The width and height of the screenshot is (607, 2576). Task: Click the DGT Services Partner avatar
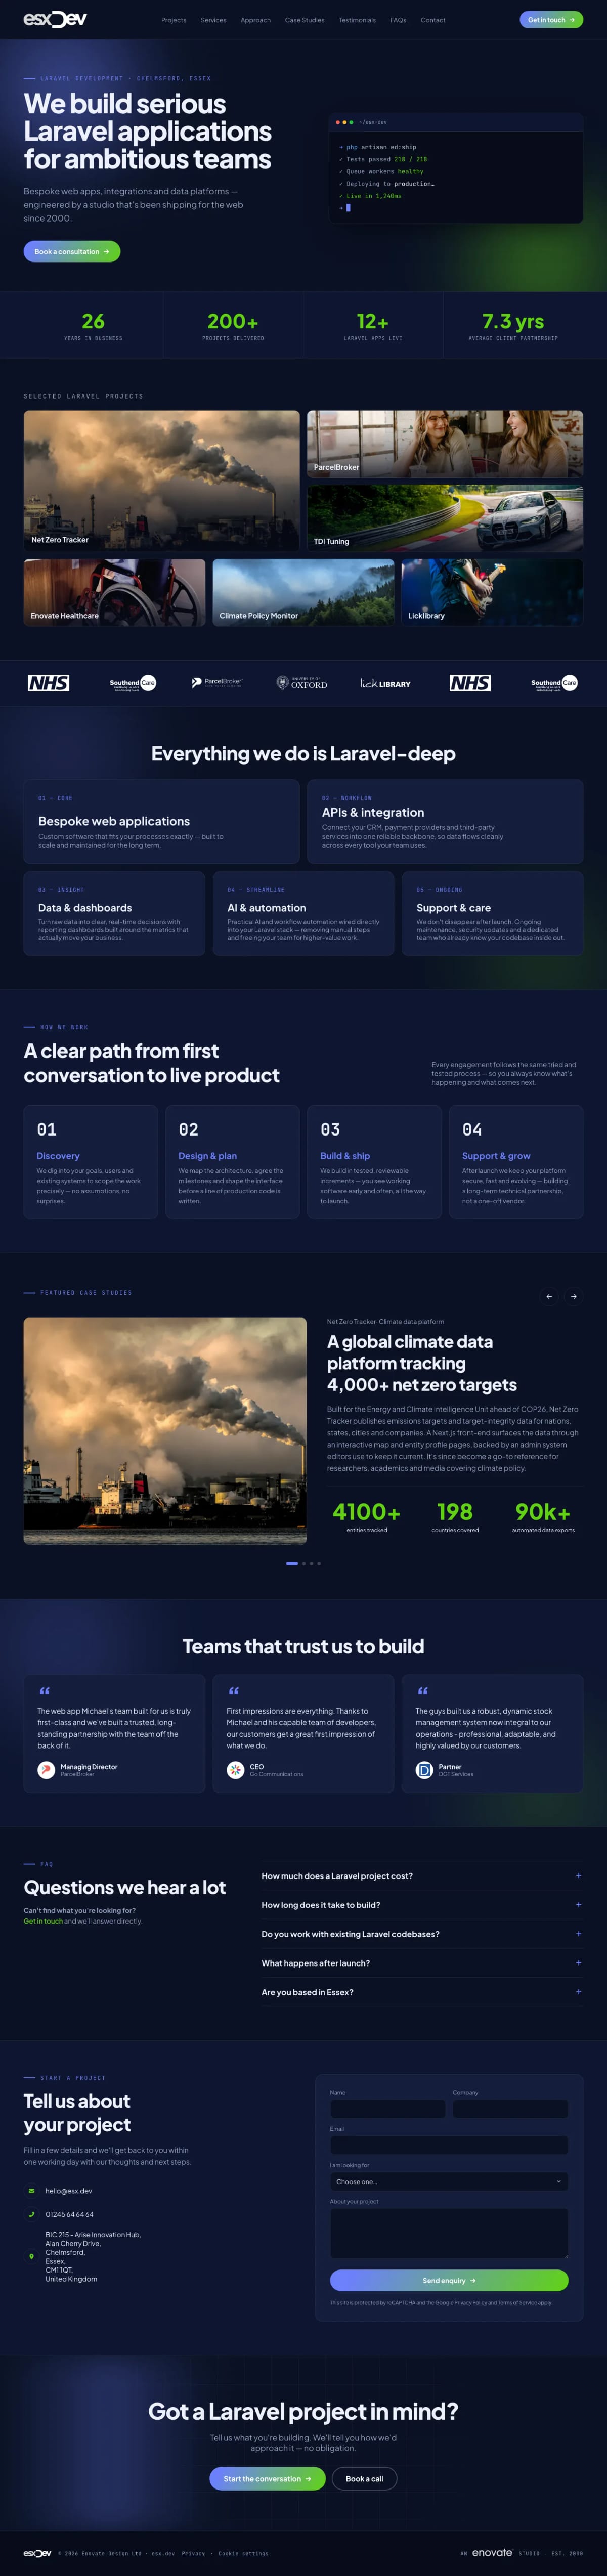pos(424,1770)
